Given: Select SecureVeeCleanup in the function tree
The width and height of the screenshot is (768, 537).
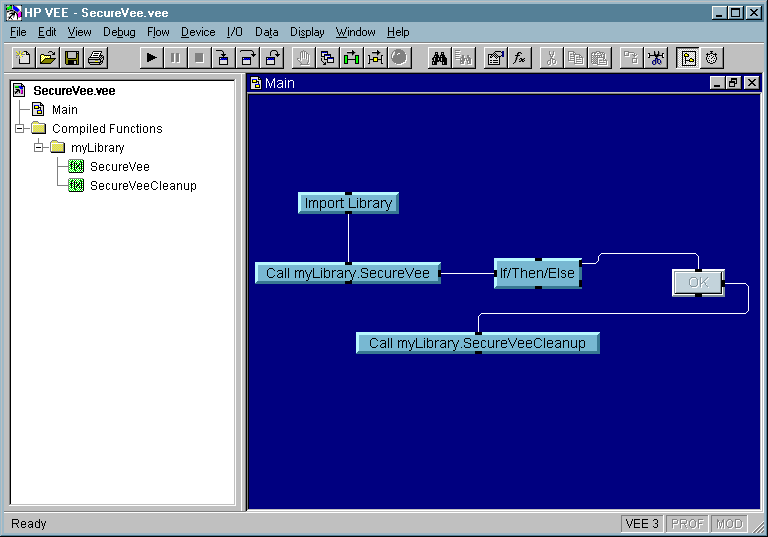Looking at the screenshot, I should [142, 185].
